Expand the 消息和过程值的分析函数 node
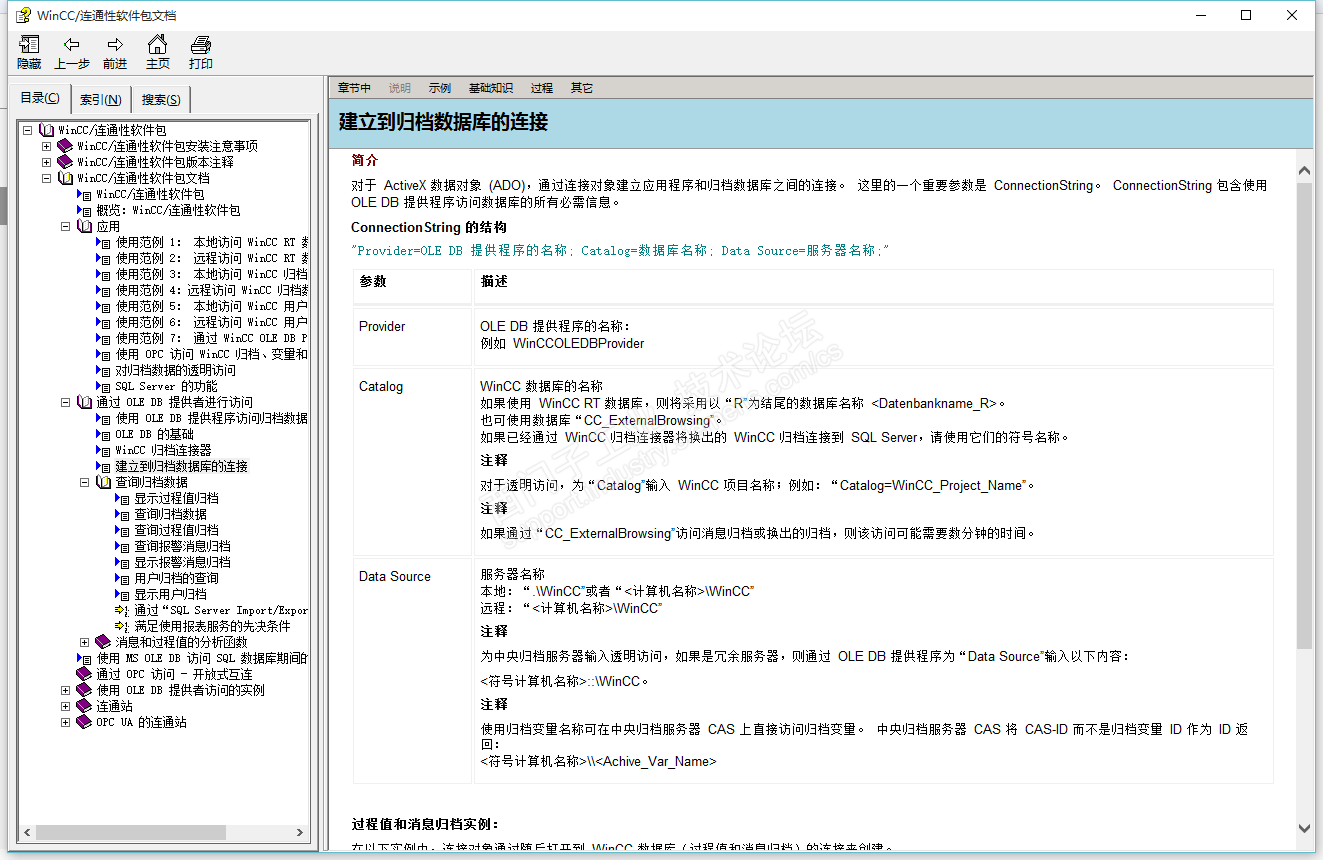 84,642
